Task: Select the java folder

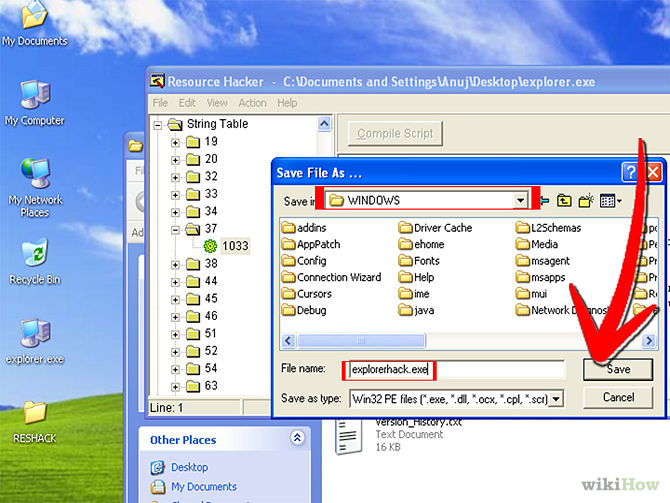Action: 416,310
